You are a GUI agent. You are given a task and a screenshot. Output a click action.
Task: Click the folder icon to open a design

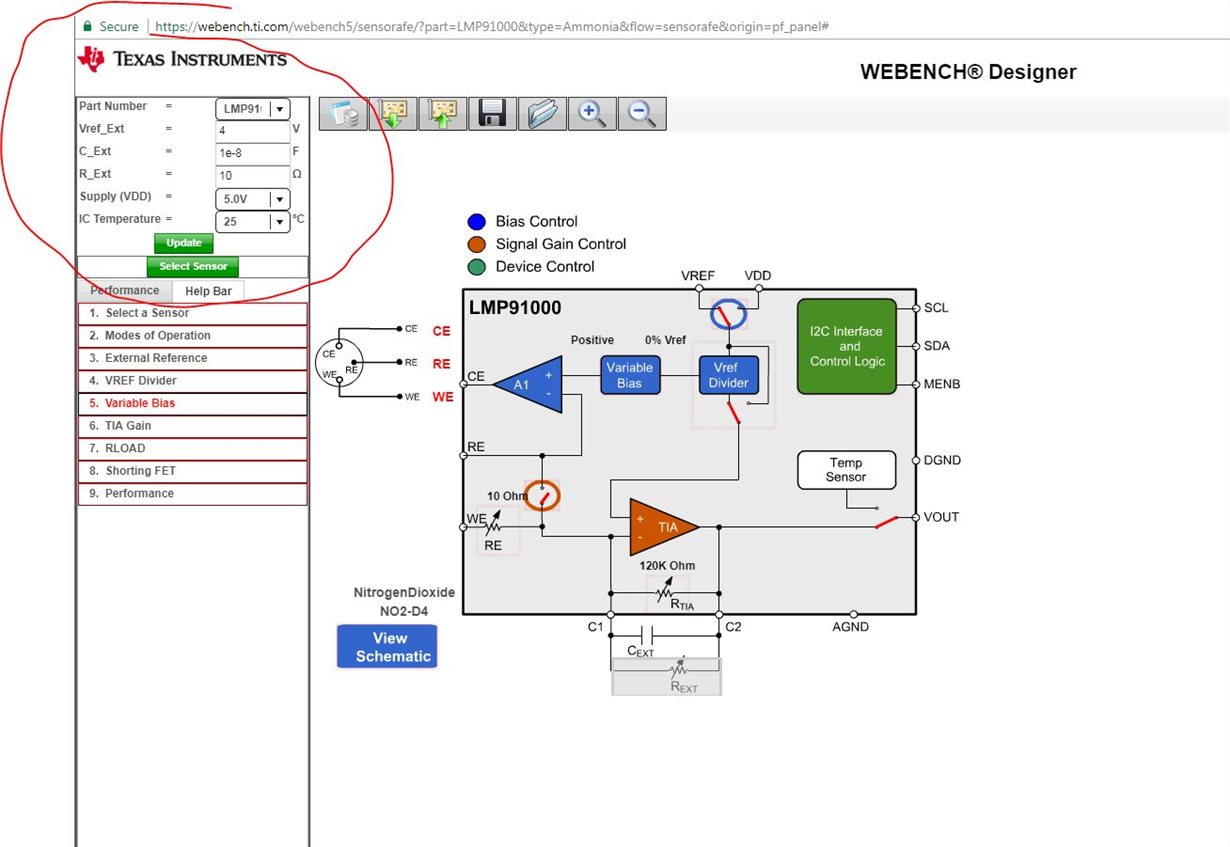click(x=542, y=113)
